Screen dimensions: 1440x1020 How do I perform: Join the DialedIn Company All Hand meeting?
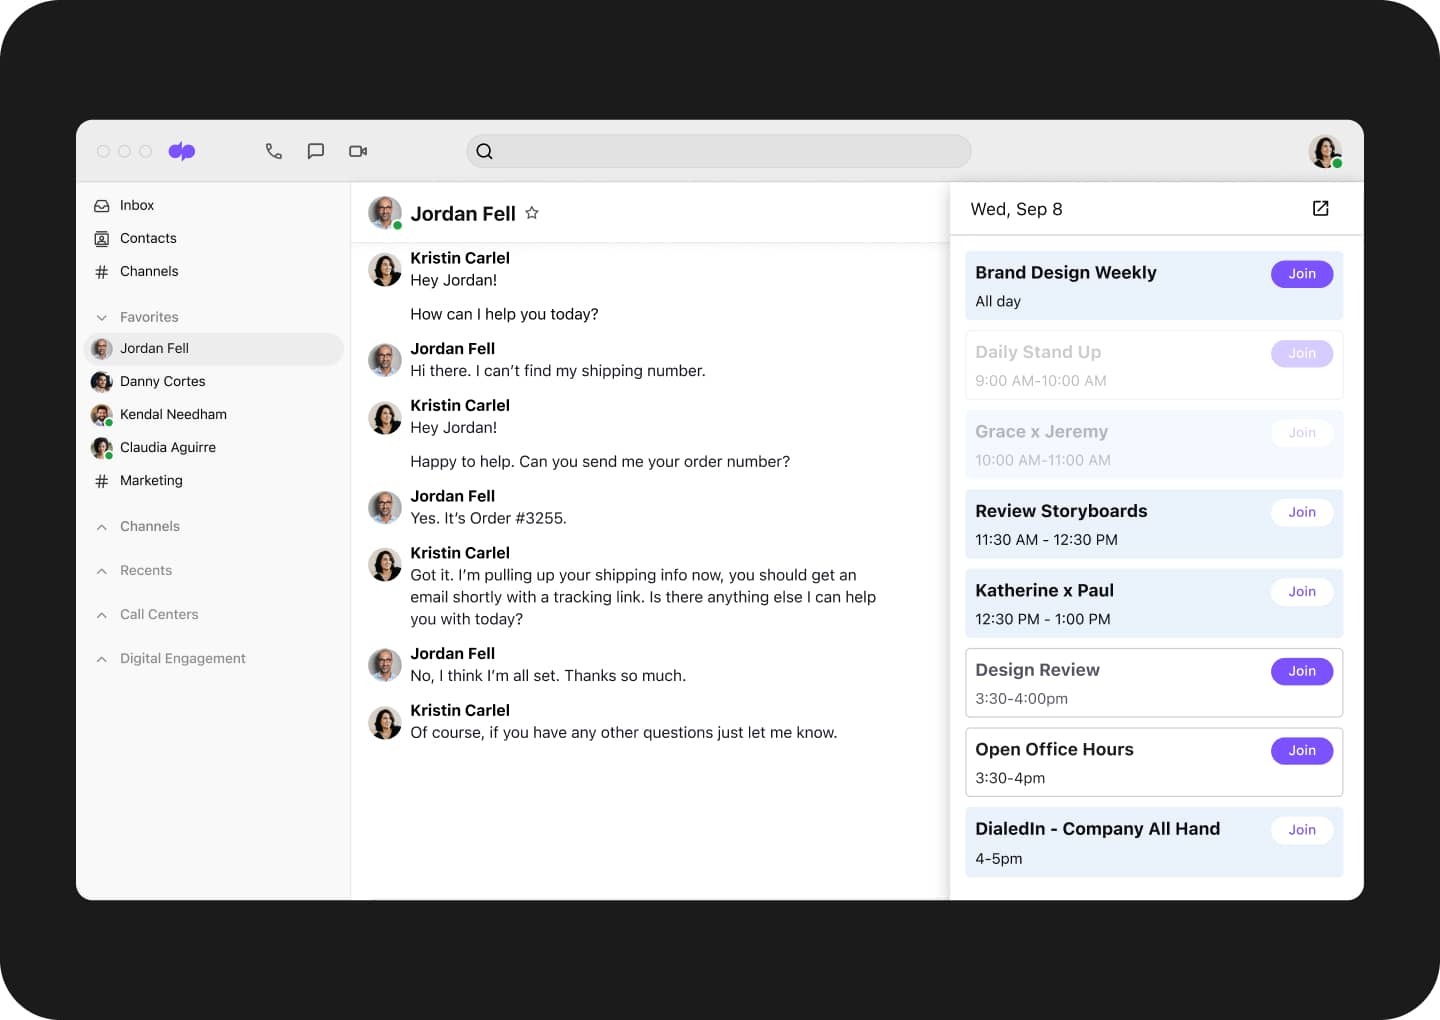[1302, 830]
